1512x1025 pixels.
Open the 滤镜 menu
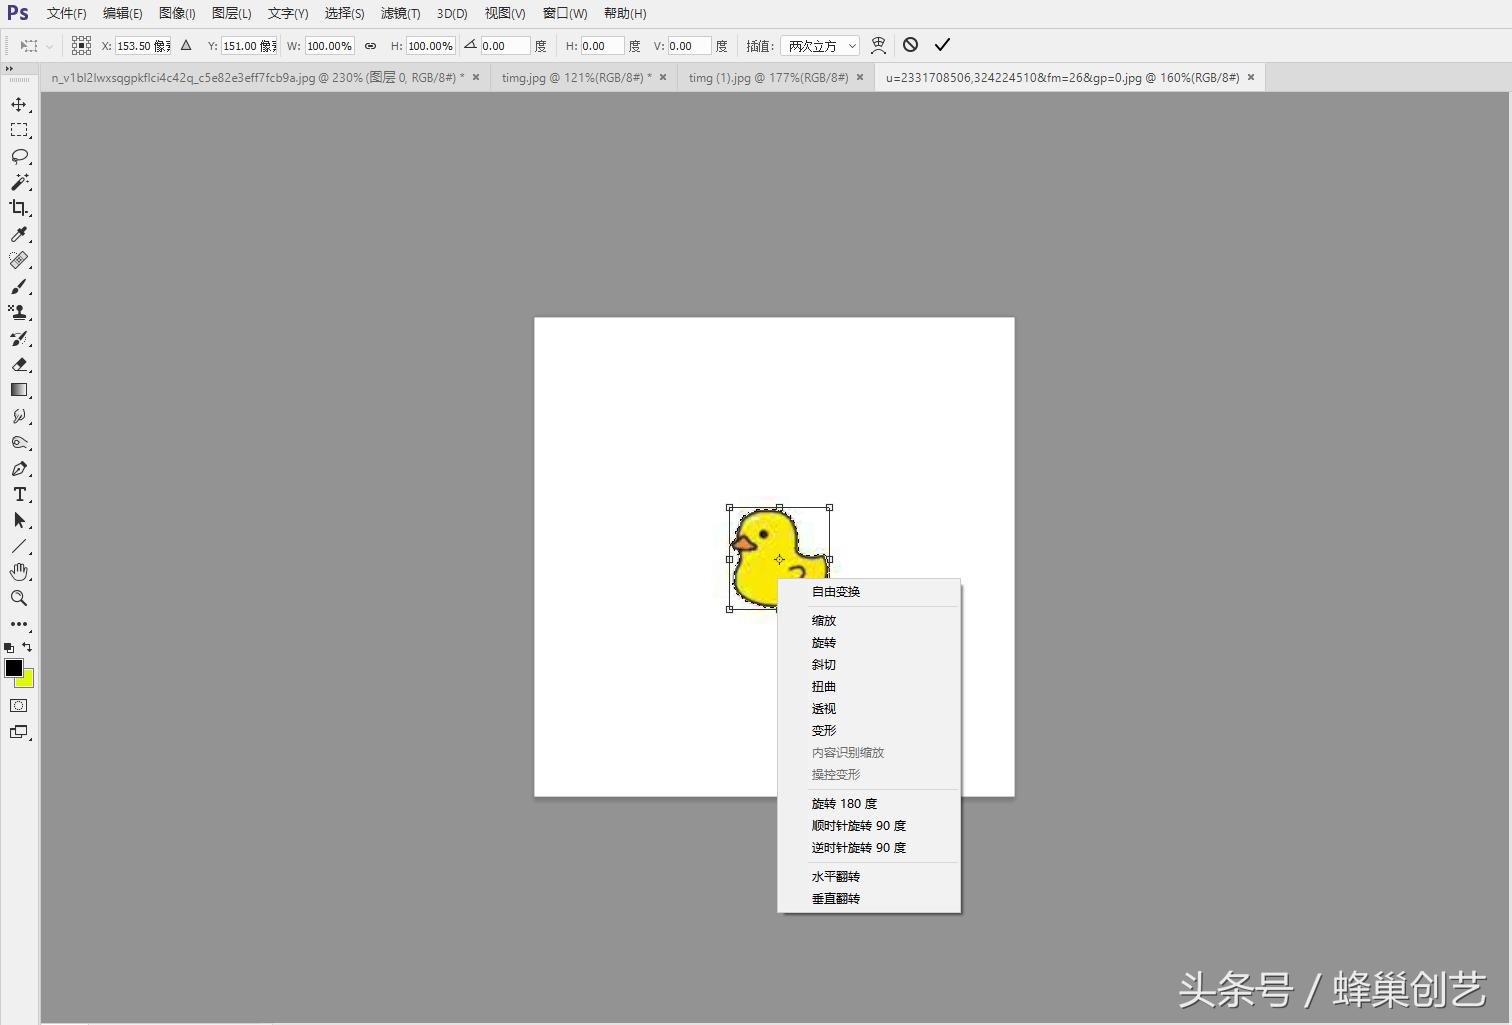point(400,13)
